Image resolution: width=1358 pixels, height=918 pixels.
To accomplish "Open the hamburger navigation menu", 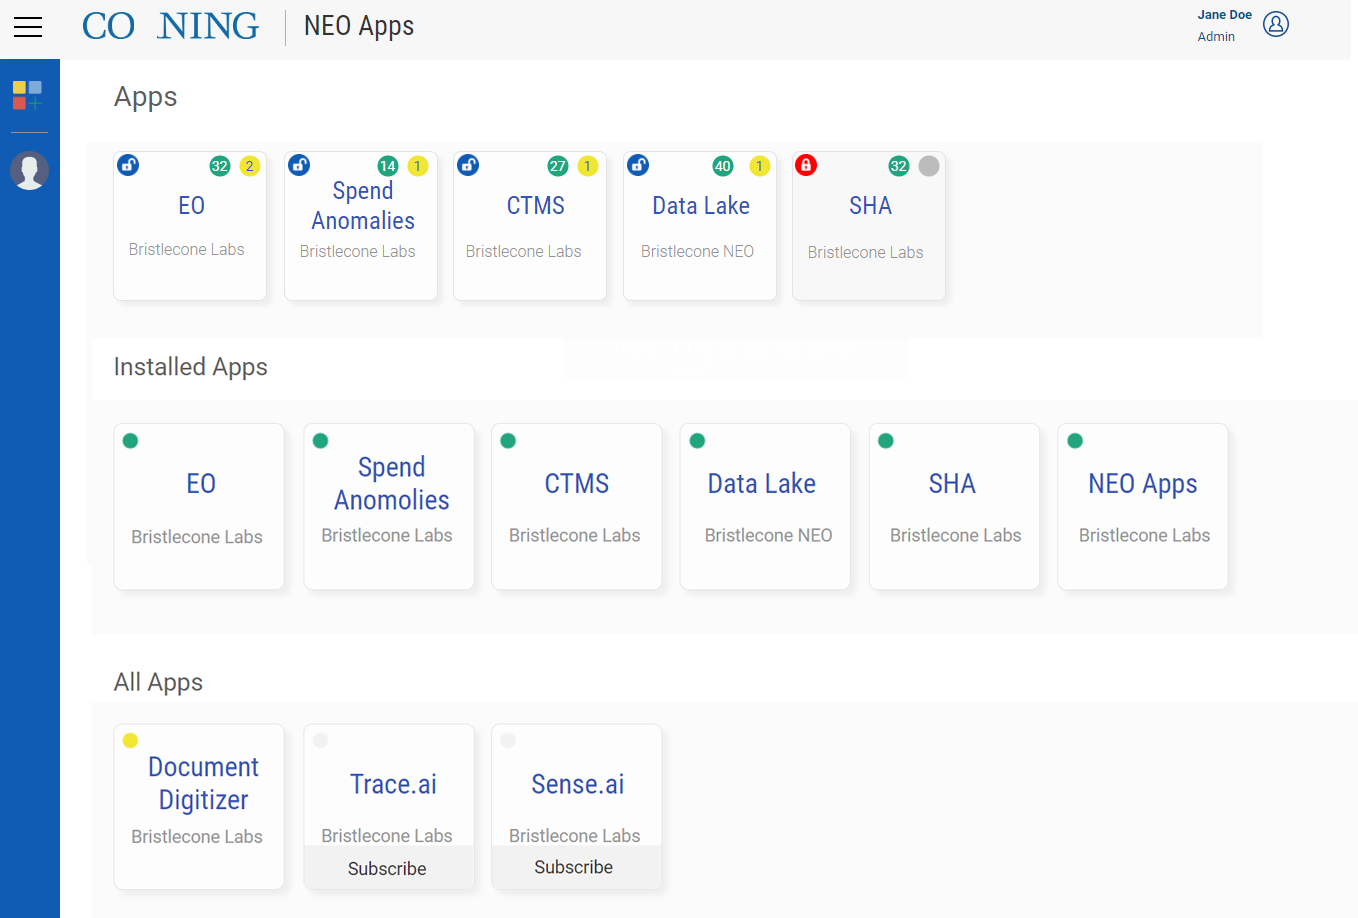I will 28,27.
